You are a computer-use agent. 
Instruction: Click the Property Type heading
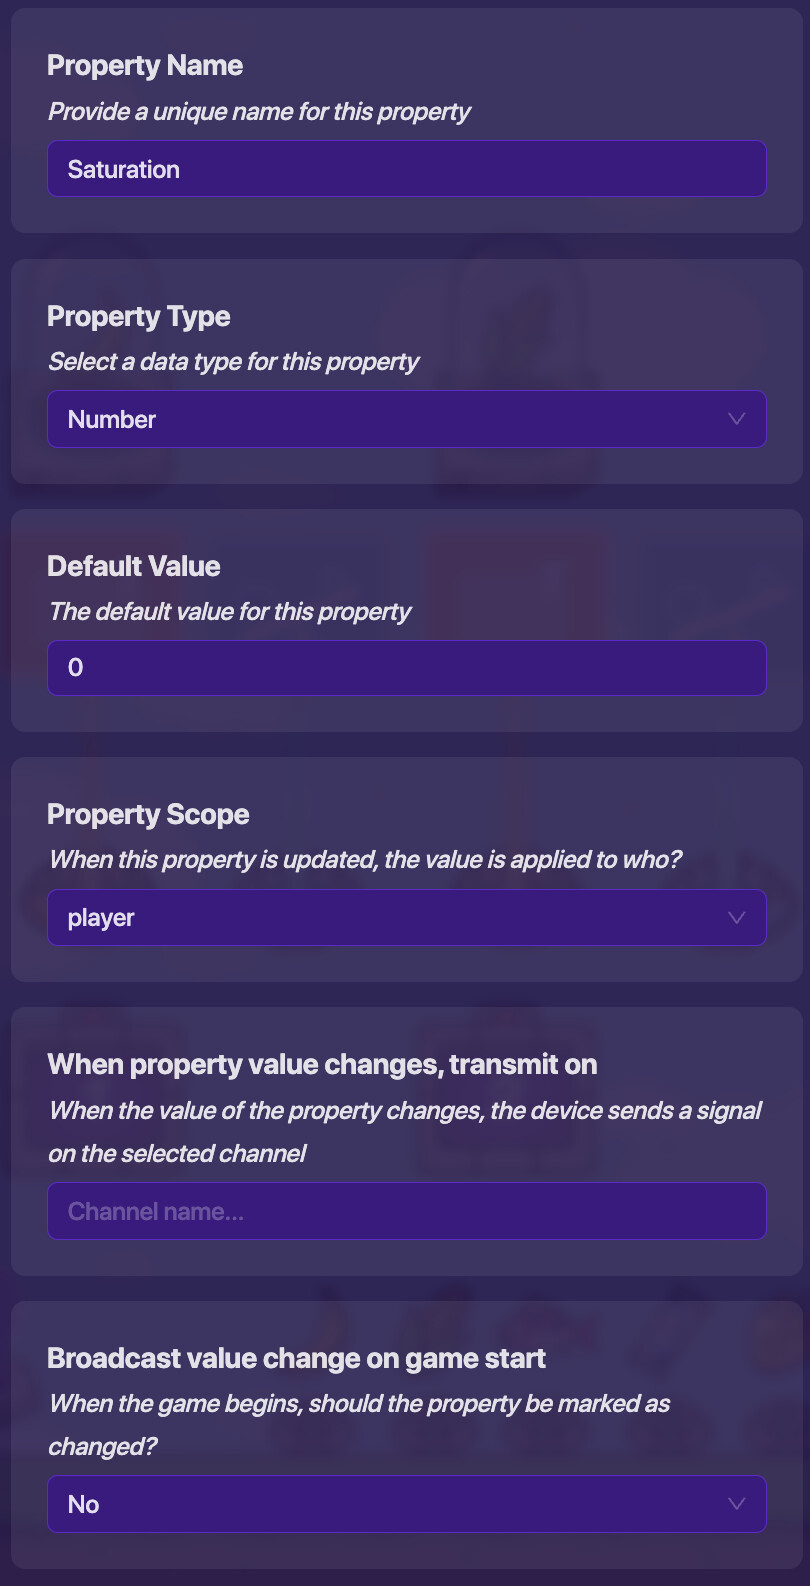coord(139,316)
